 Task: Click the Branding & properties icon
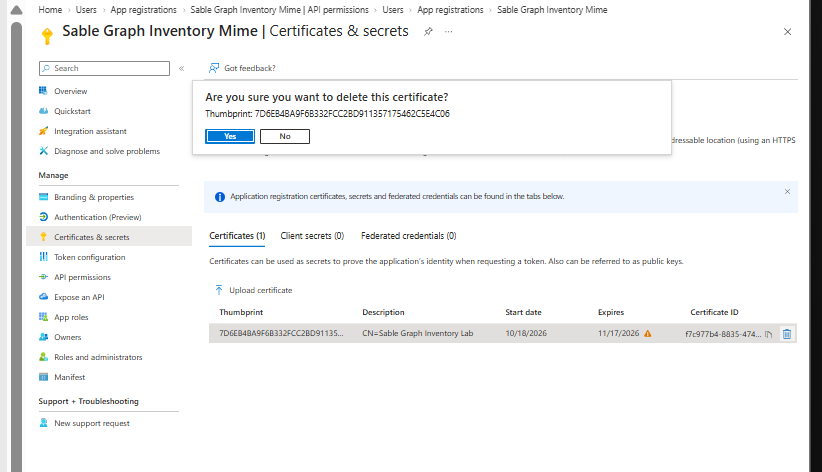tap(44, 197)
